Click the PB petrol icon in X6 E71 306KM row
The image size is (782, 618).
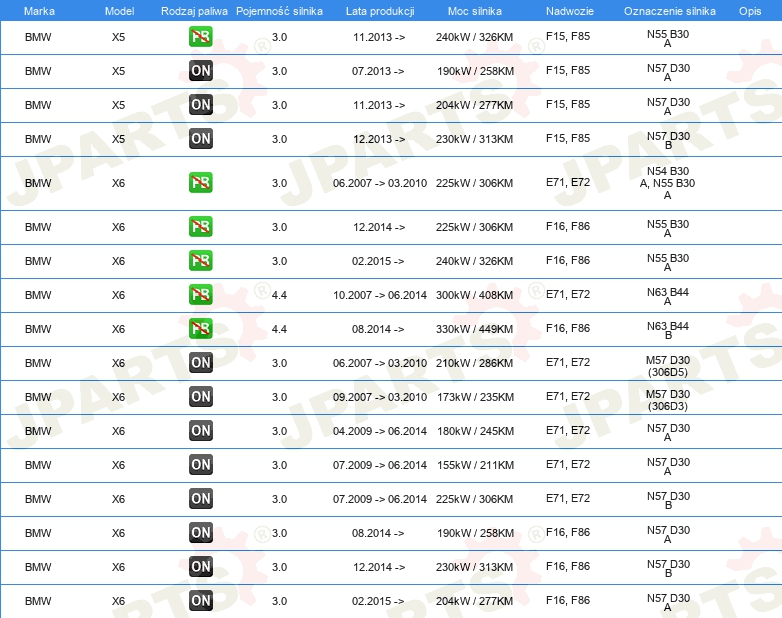(x=200, y=182)
